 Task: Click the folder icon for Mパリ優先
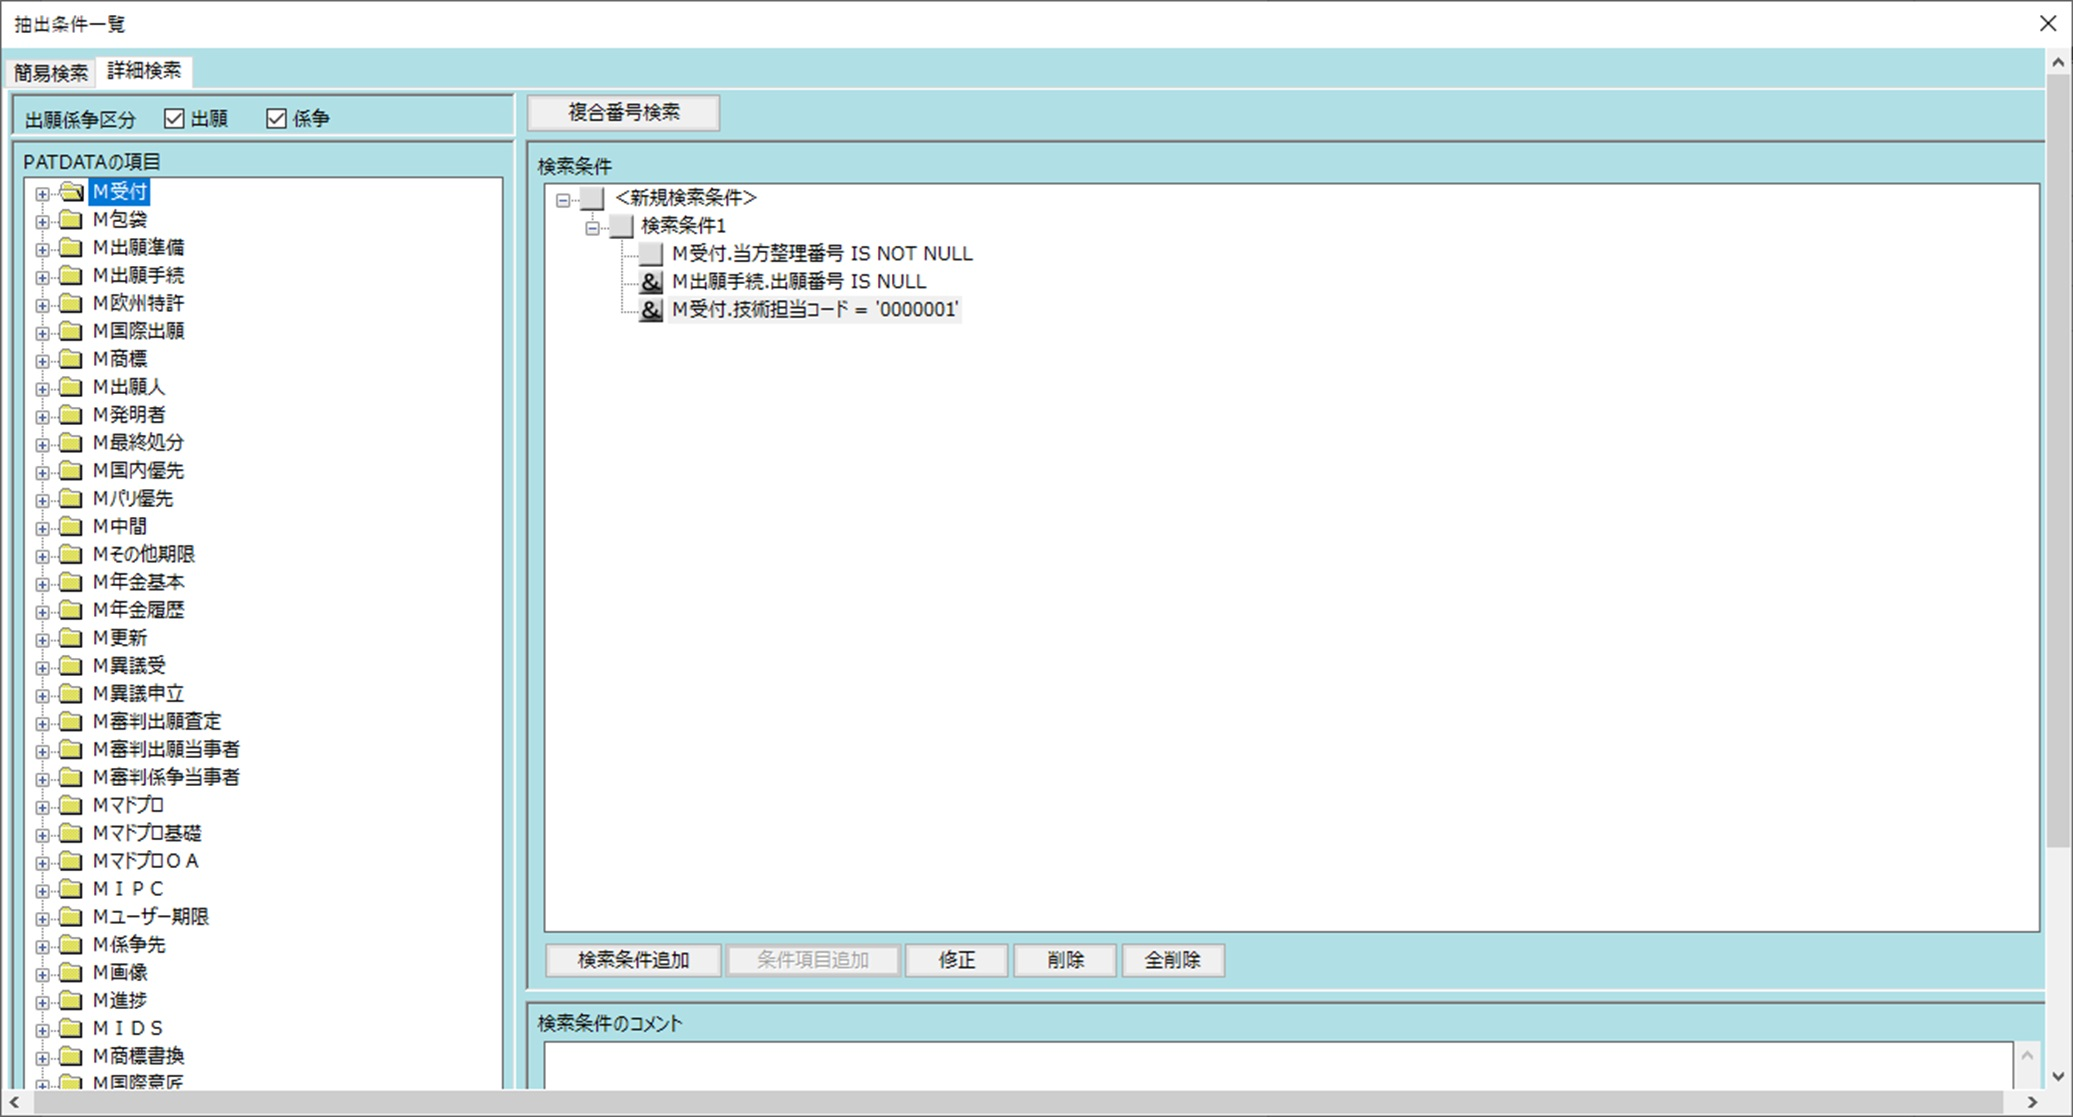click(x=71, y=498)
